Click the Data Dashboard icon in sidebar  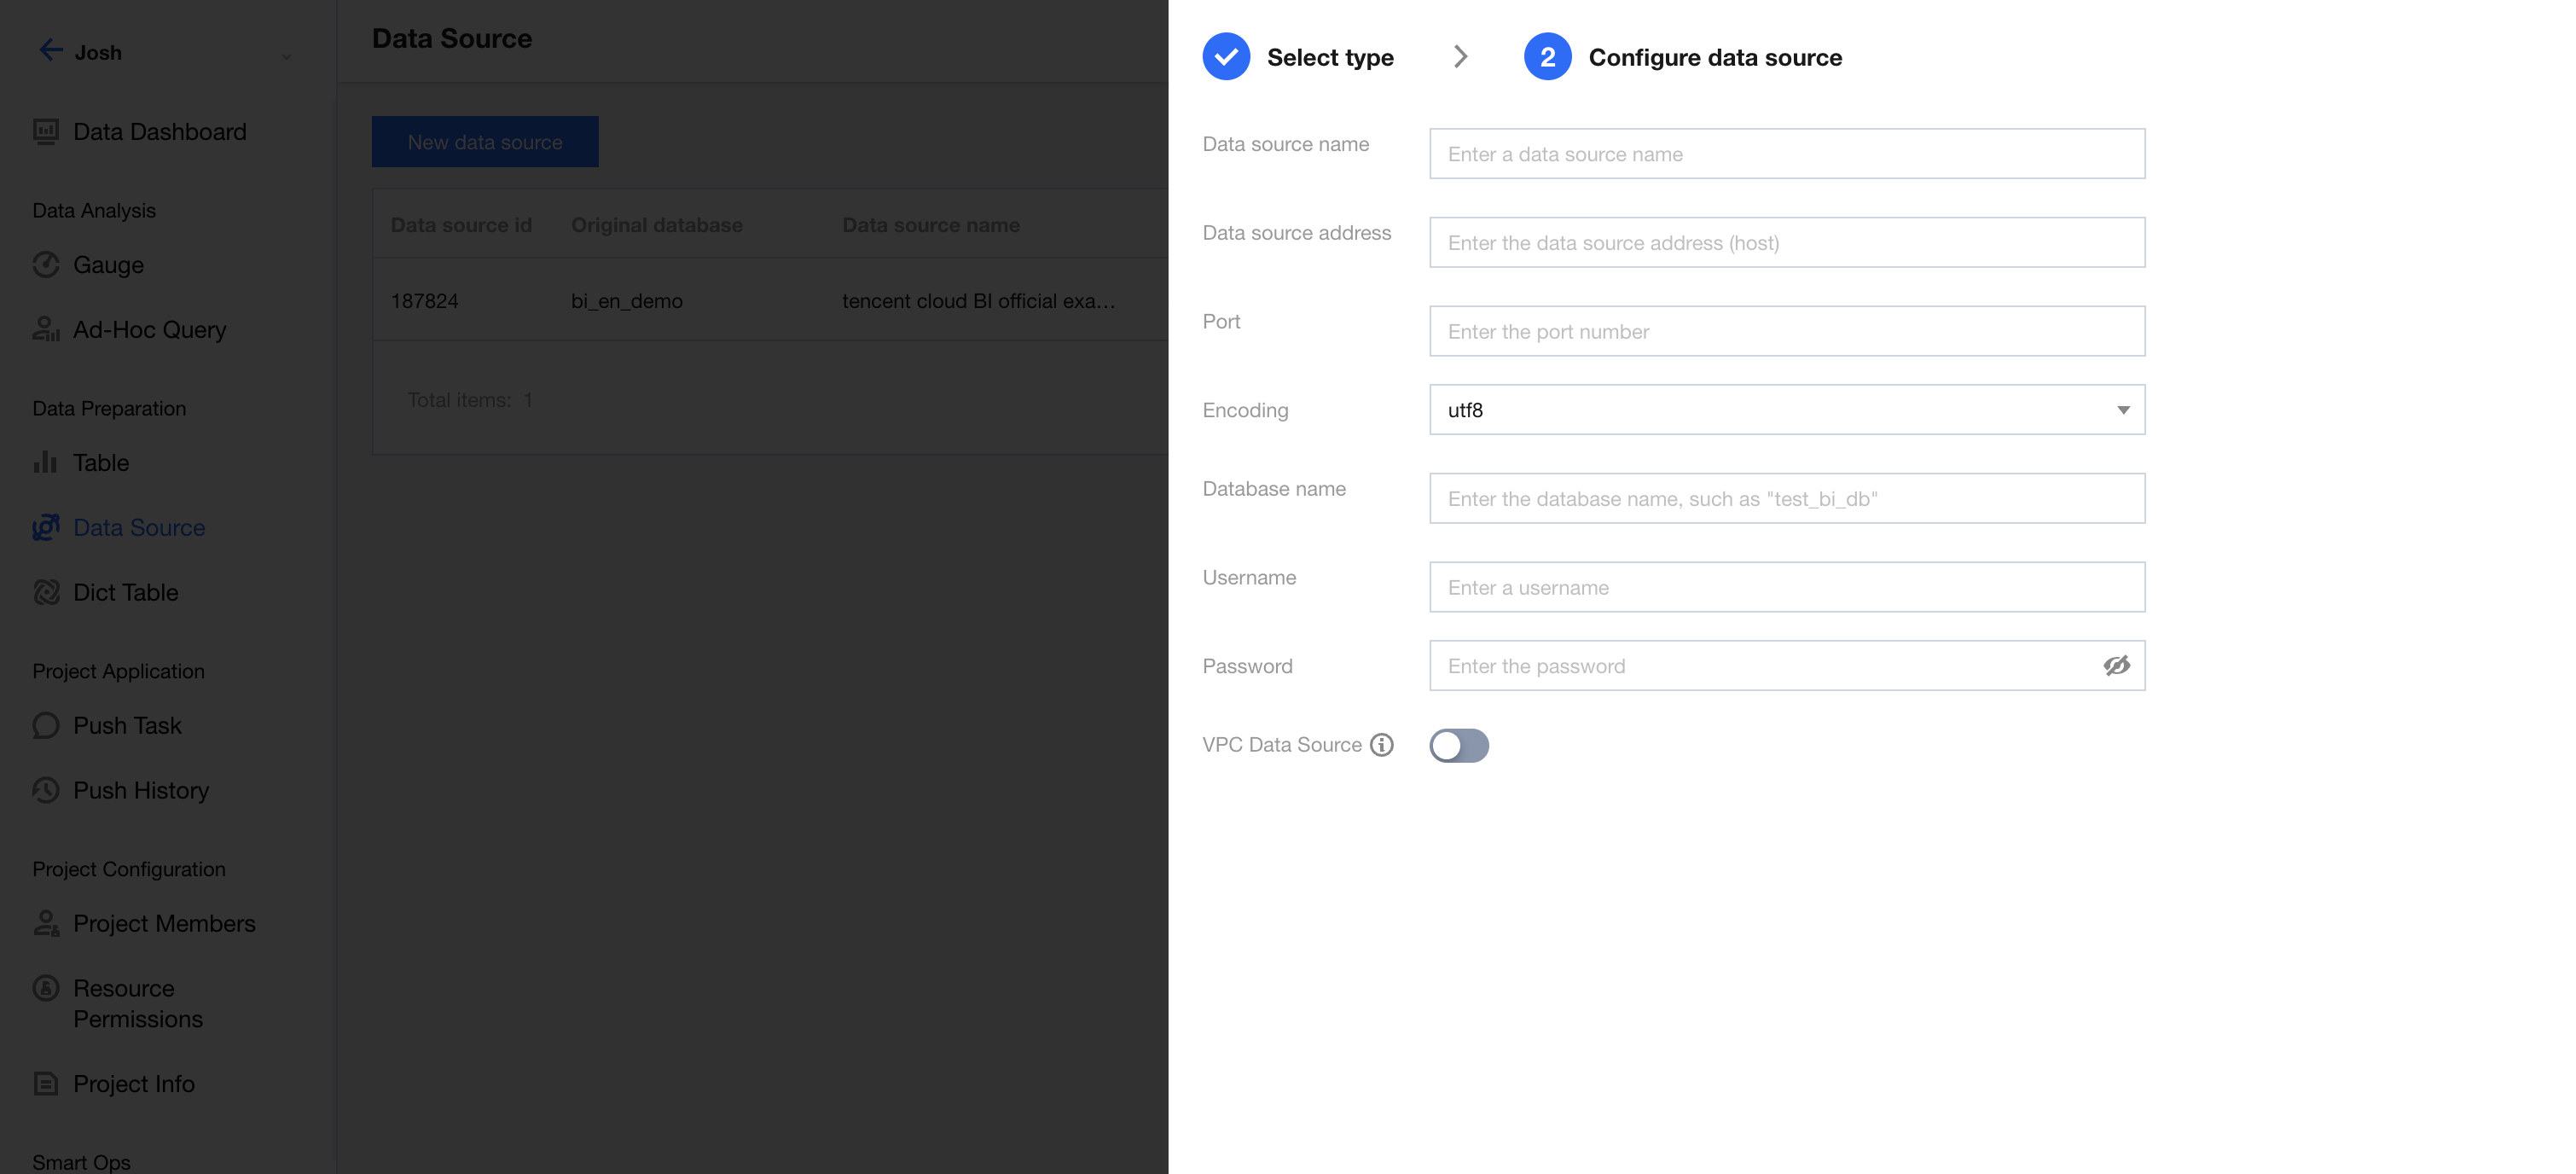coord(46,132)
